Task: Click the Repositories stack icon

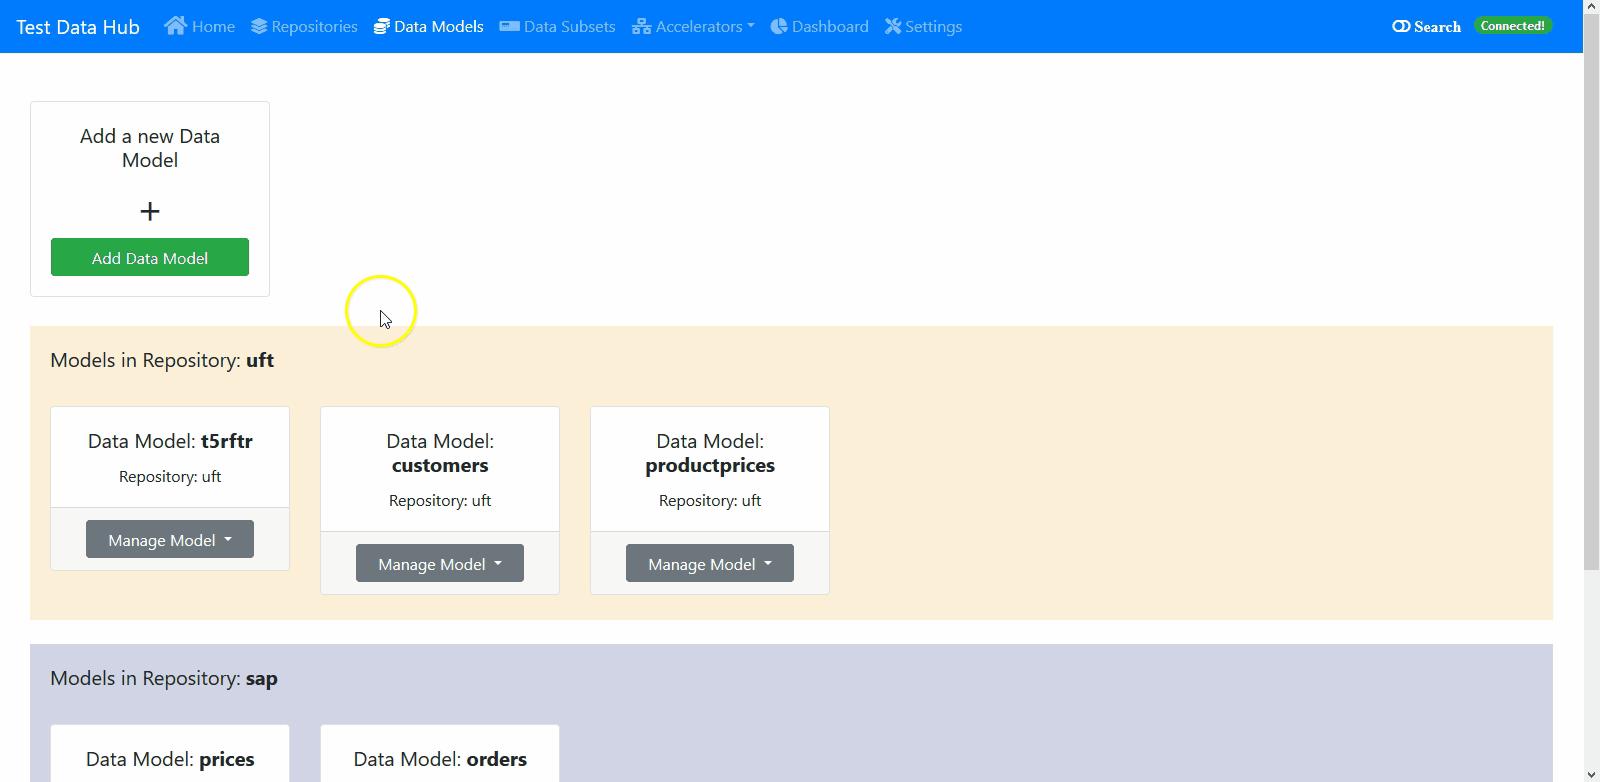Action: (x=259, y=27)
